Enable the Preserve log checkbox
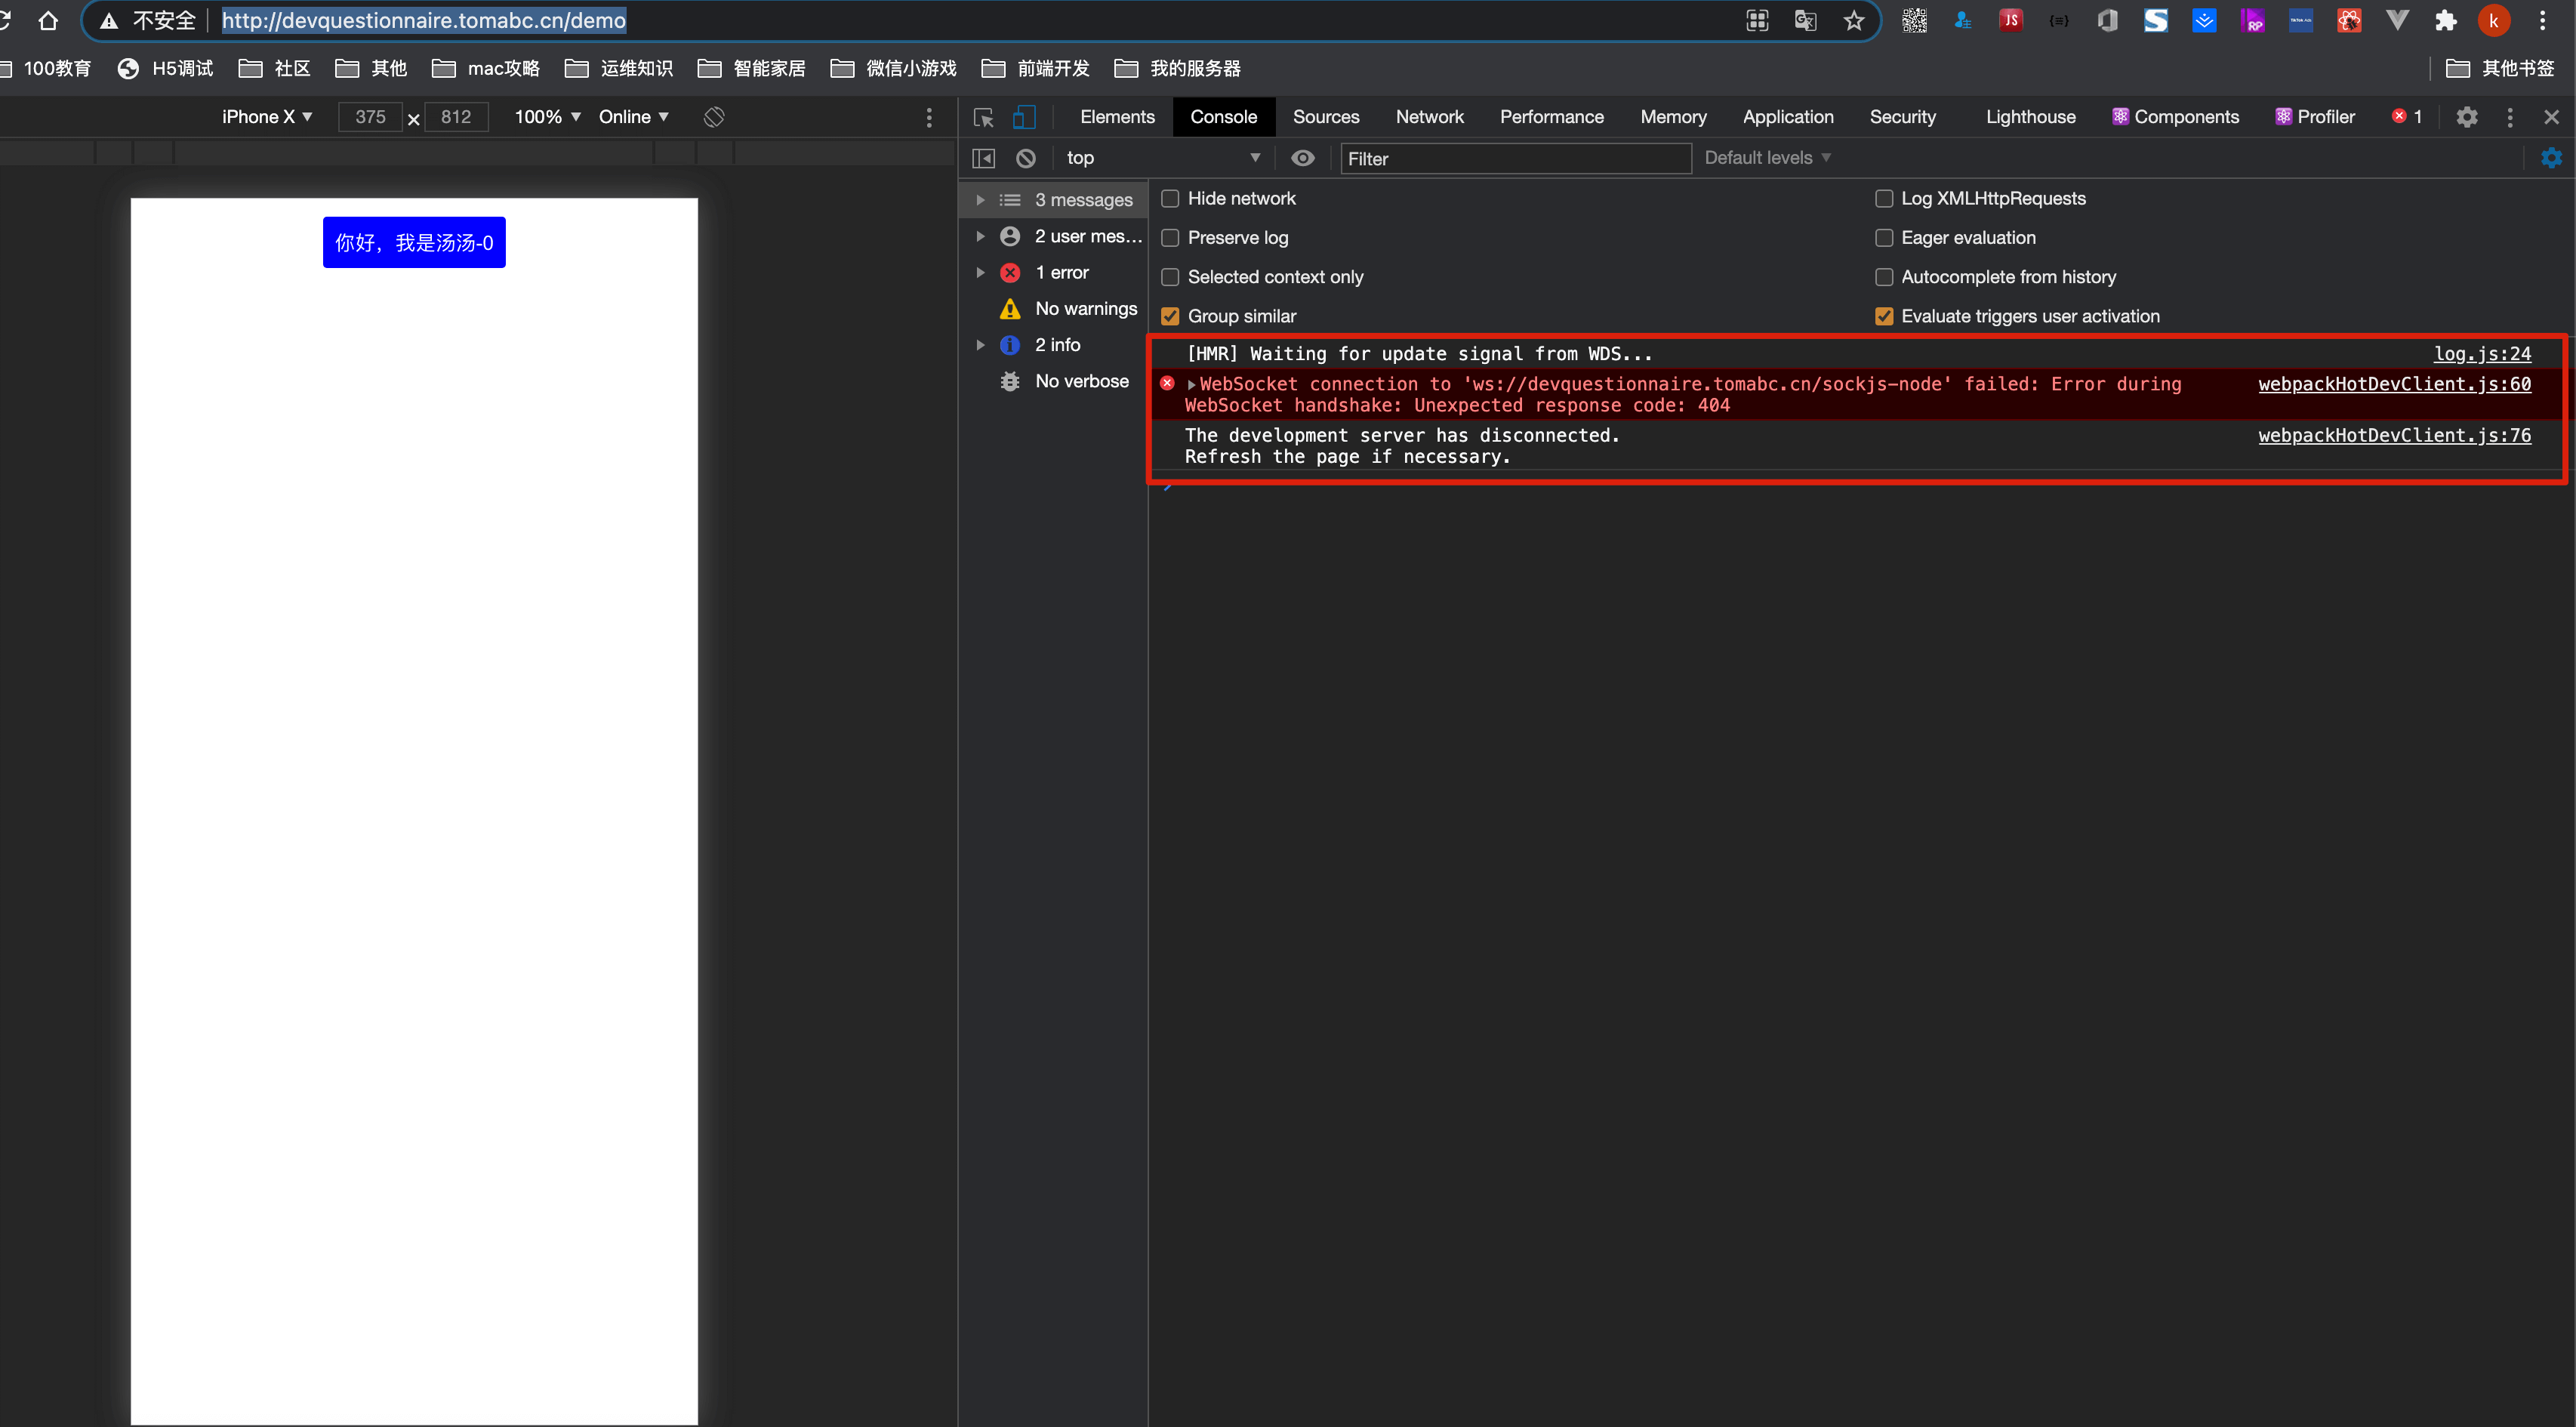 click(1170, 238)
